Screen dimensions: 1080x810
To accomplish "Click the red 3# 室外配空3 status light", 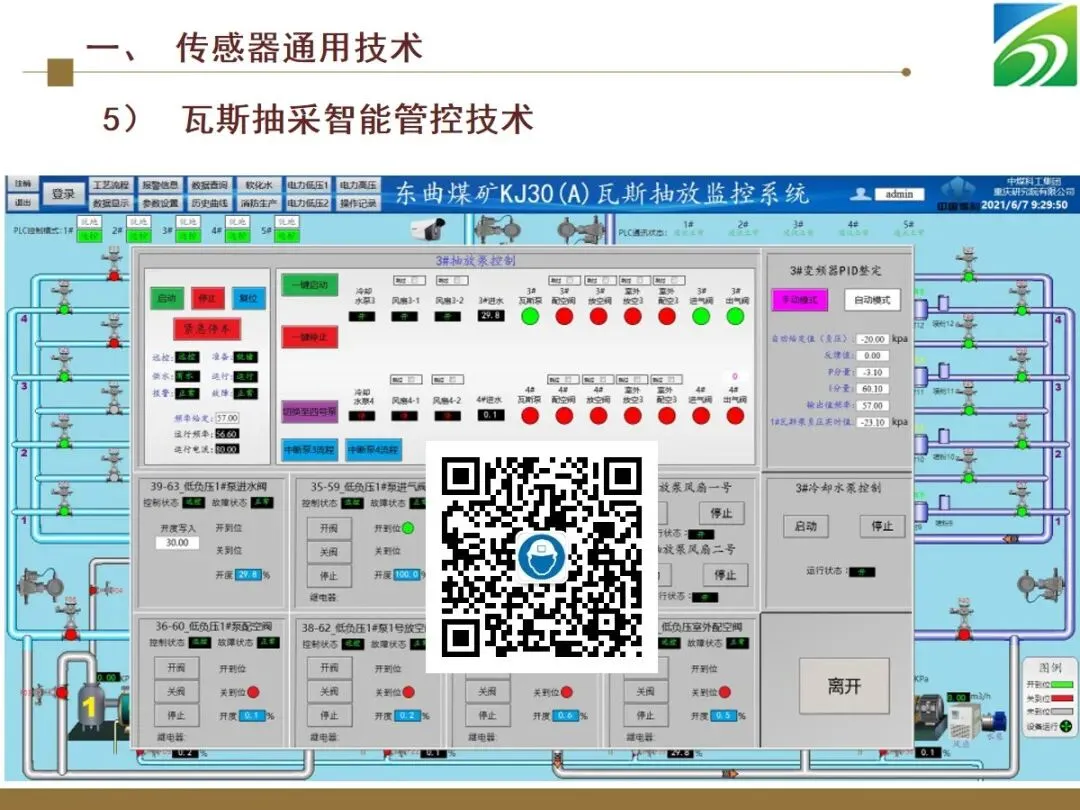I will point(667,316).
